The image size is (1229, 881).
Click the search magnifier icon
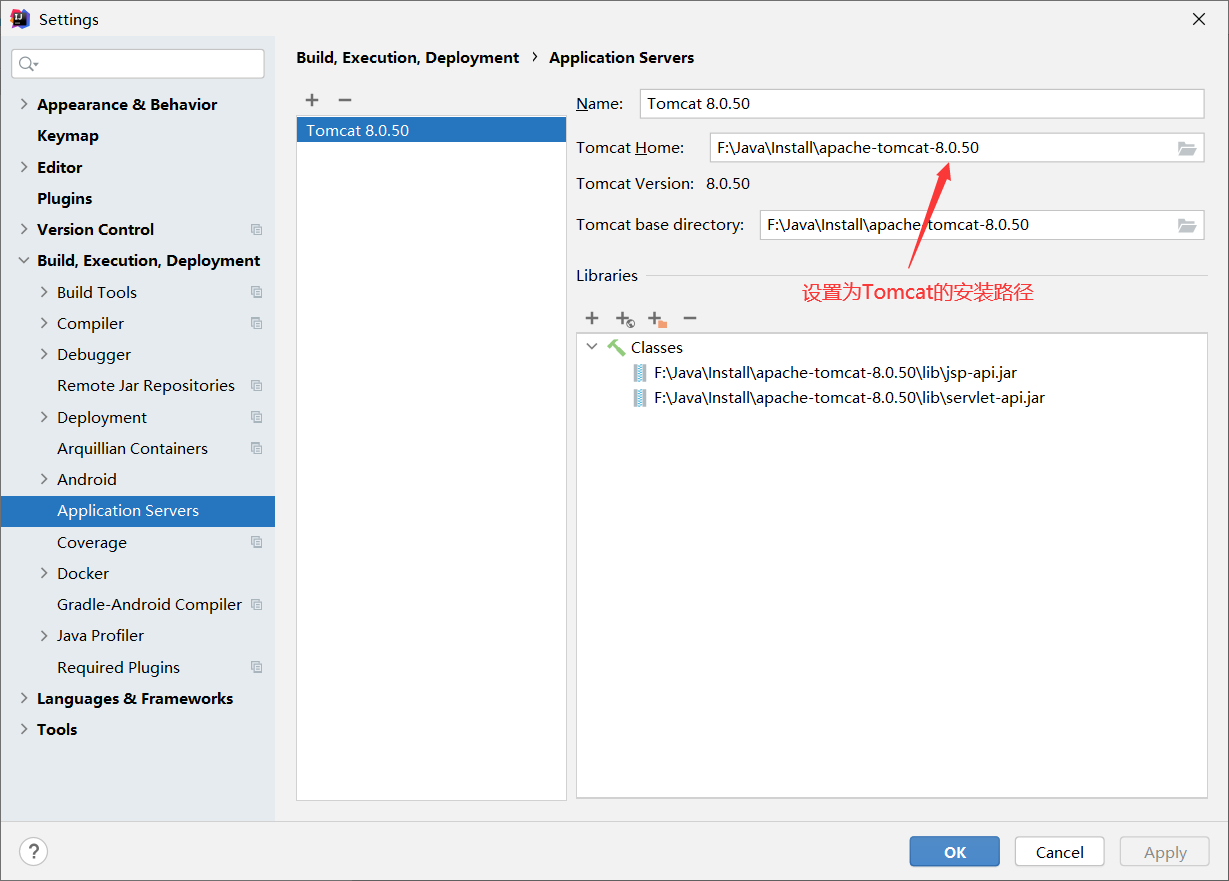(x=29, y=64)
